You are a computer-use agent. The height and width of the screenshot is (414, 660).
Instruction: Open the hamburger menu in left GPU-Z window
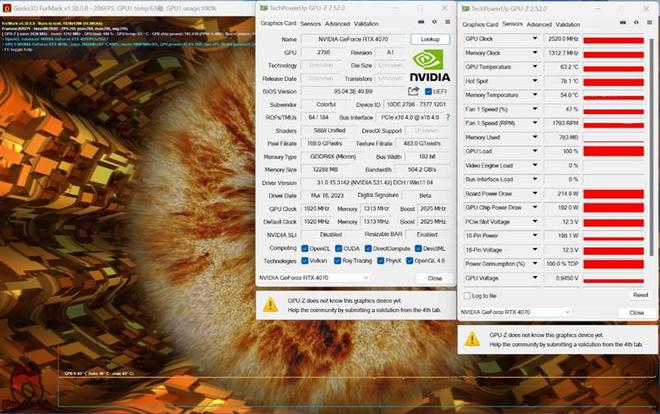[447, 22]
